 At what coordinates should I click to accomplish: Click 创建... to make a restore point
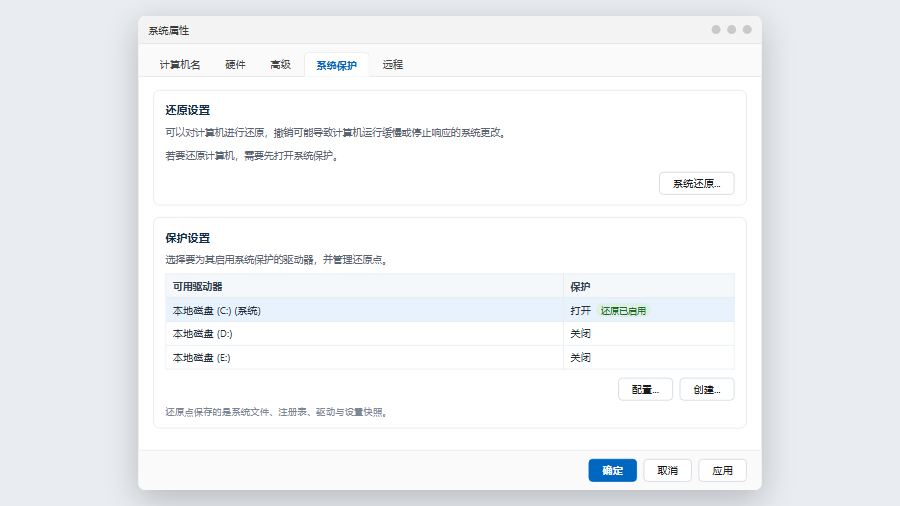tap(707, 390)
